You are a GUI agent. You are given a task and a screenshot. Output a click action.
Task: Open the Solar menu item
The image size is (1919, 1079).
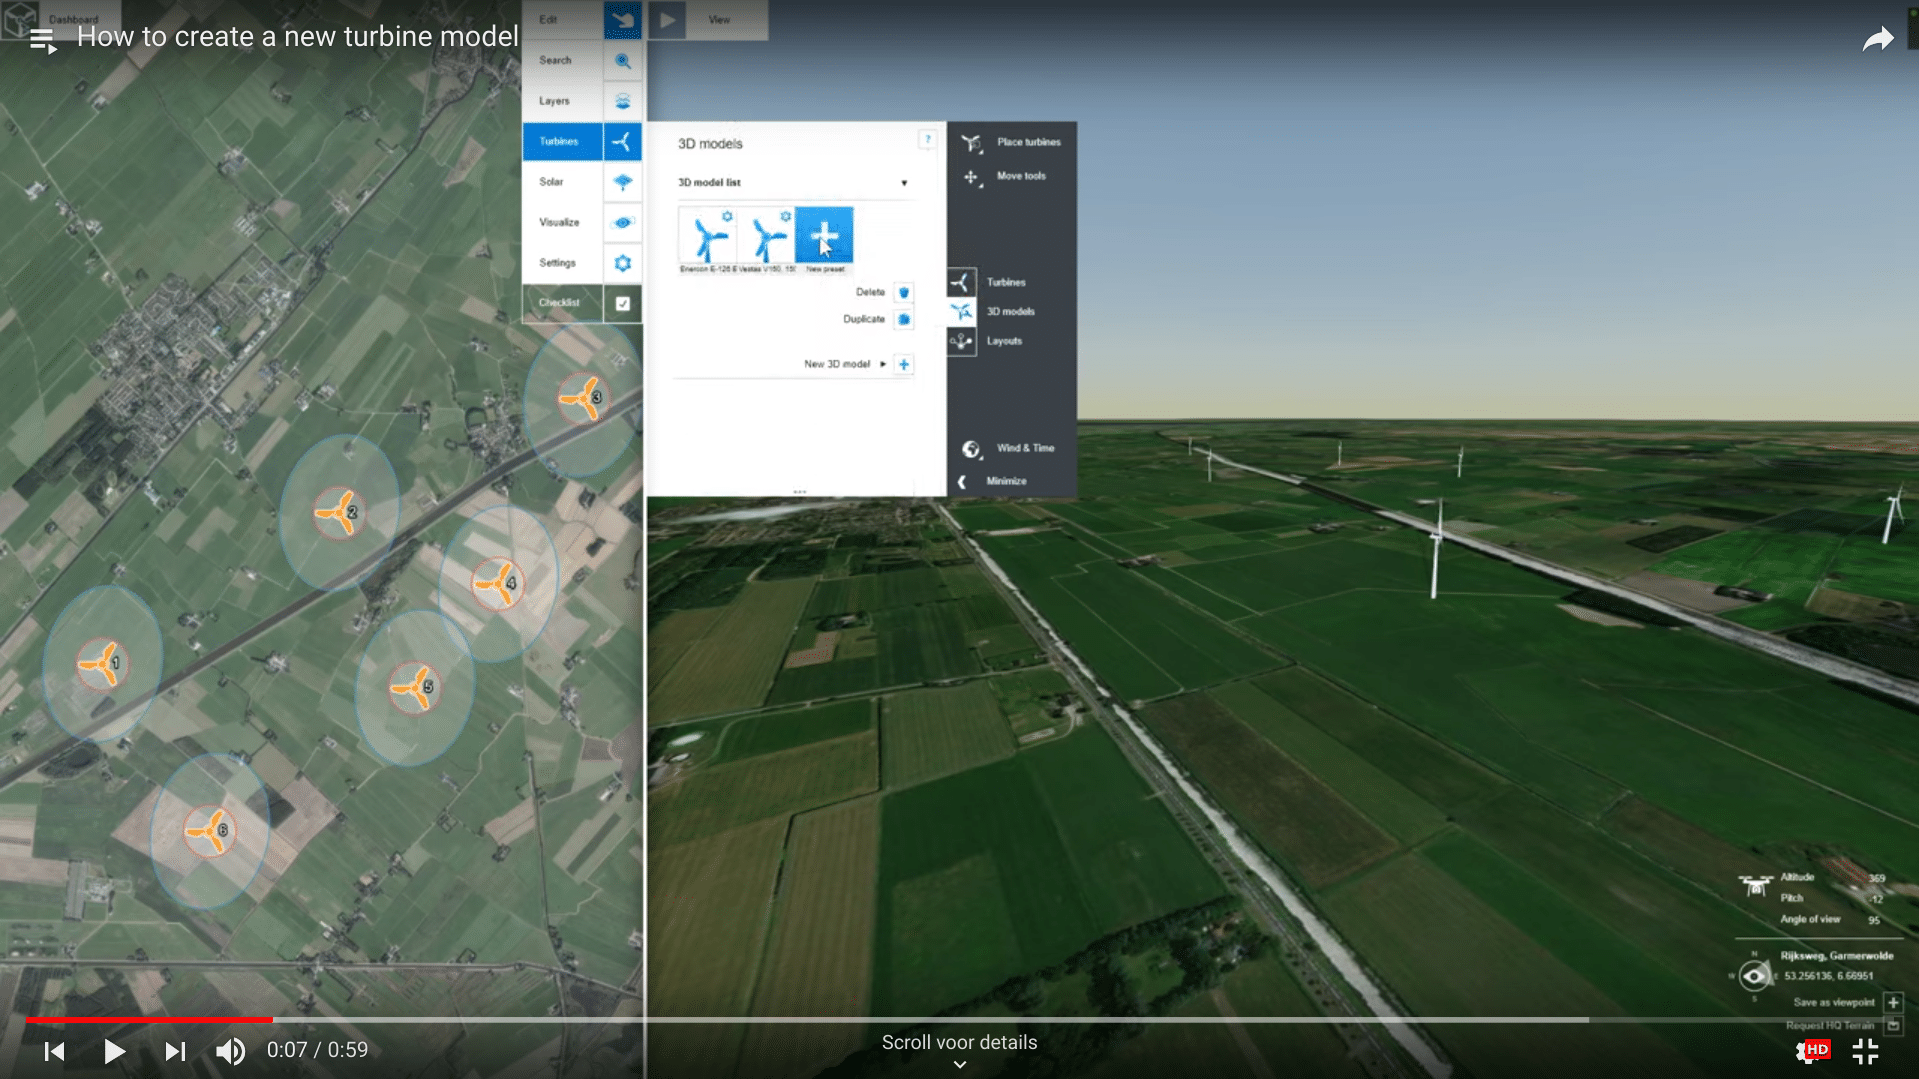(x=551, y=182)
